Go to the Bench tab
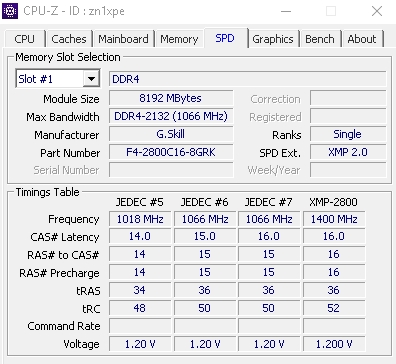Screen dimensions: 396x364 [x=320, y=39]
